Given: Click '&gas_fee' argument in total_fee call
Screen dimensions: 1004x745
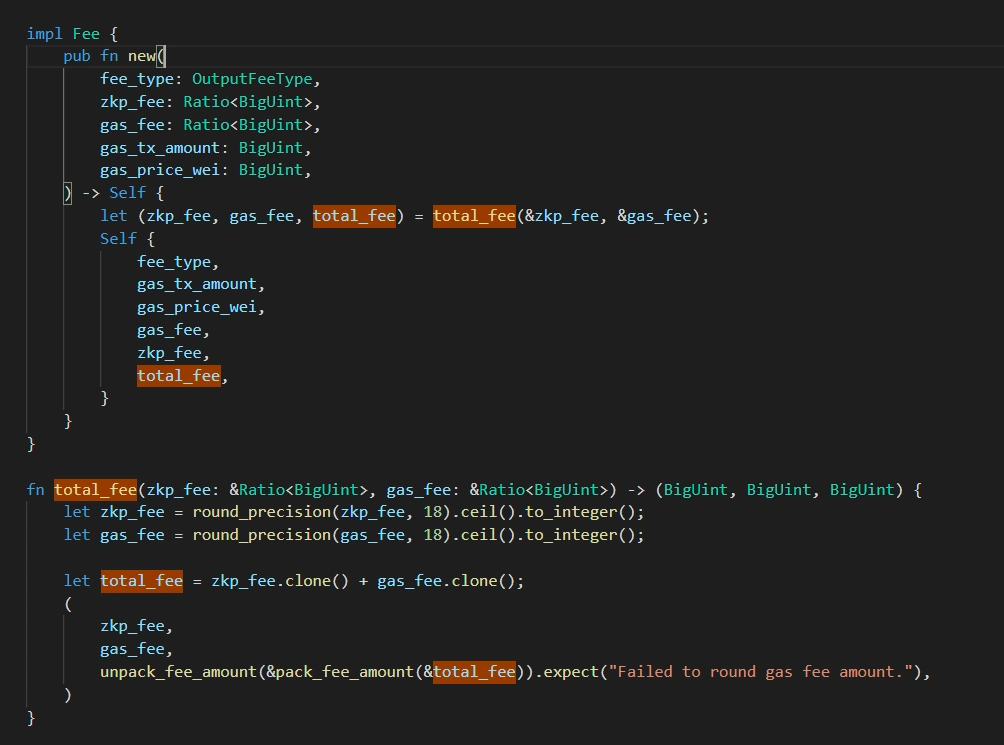Looking at the screenshot, I should (654, 216).
